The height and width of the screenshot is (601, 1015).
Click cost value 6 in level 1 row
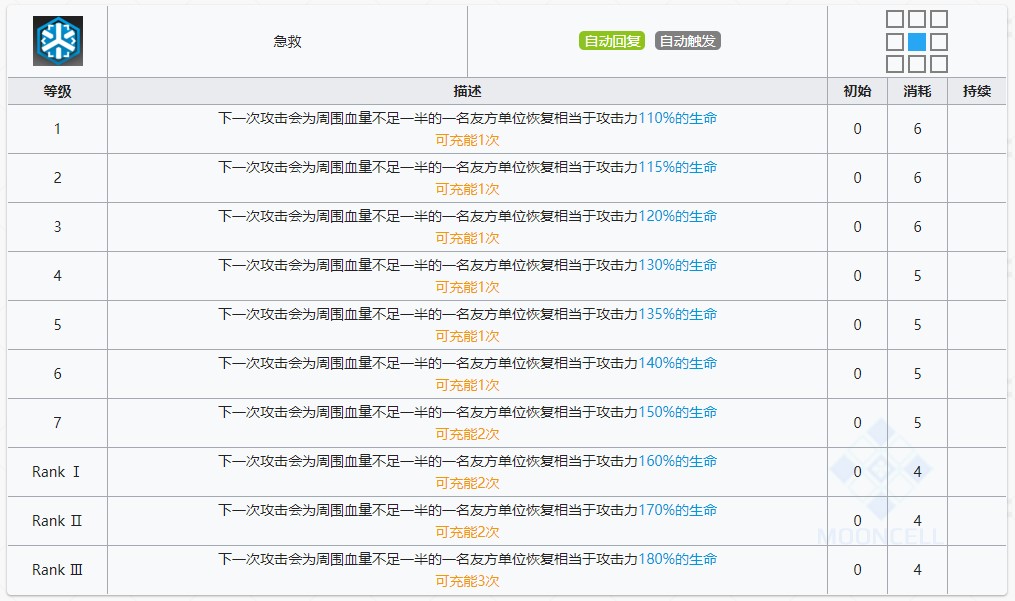pyautogui.click(x=917, y=129)
